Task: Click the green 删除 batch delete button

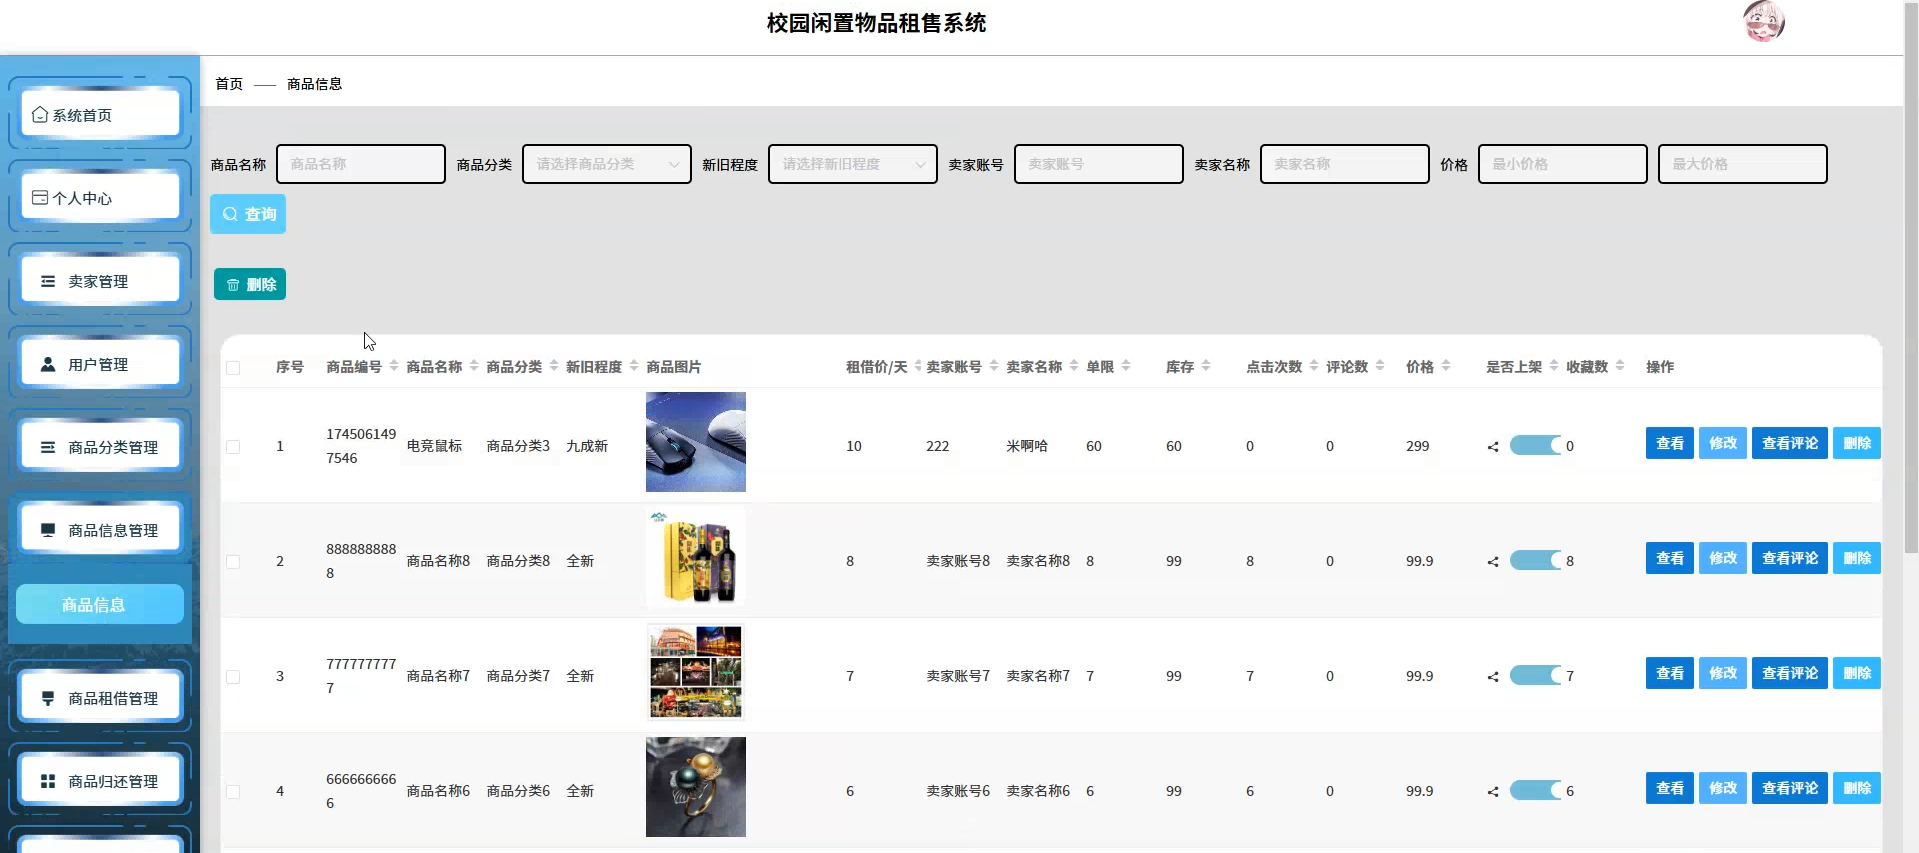Action: [250, 284]
